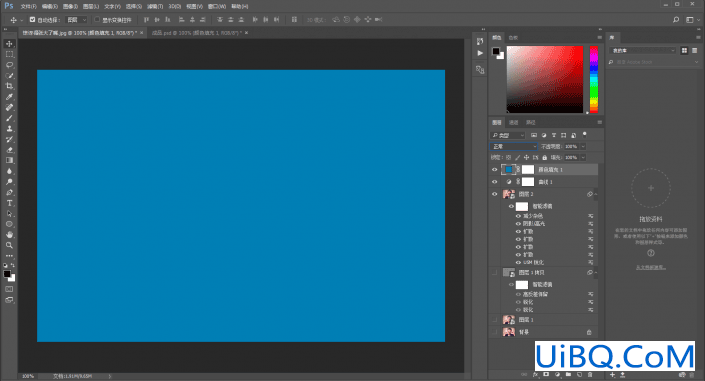Screen dimensions: 705x381
Task: Toggle the 自动选择 checkbox
Action: click(x=32, y=20)
